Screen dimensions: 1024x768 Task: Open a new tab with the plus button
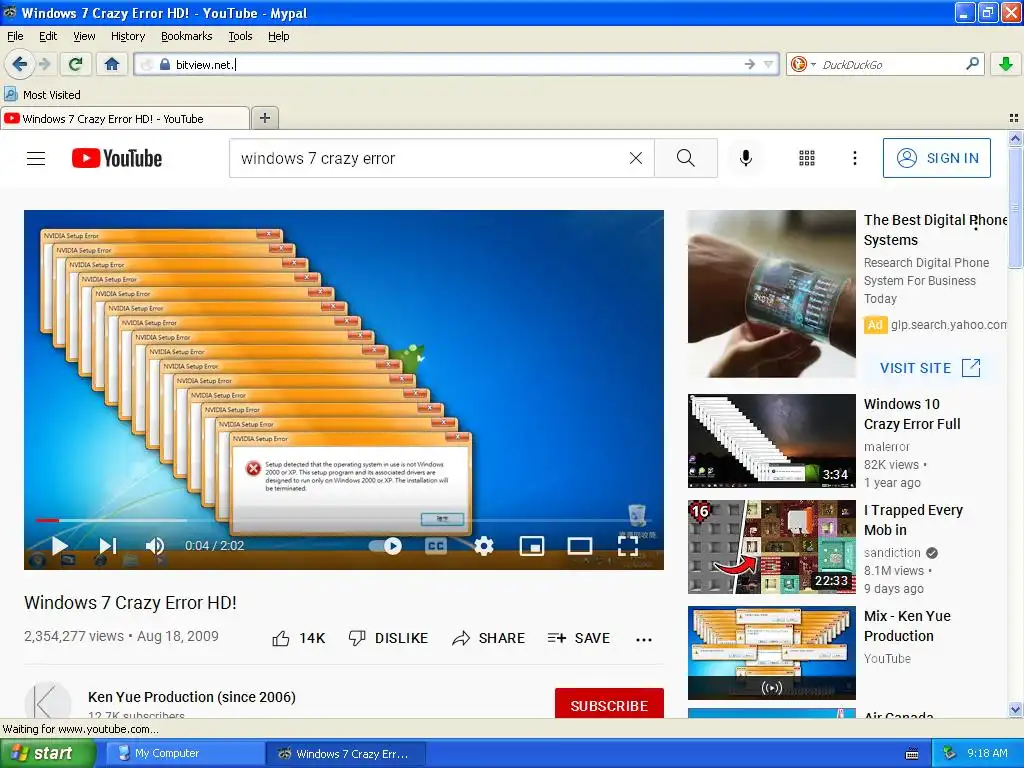point(264,118)
